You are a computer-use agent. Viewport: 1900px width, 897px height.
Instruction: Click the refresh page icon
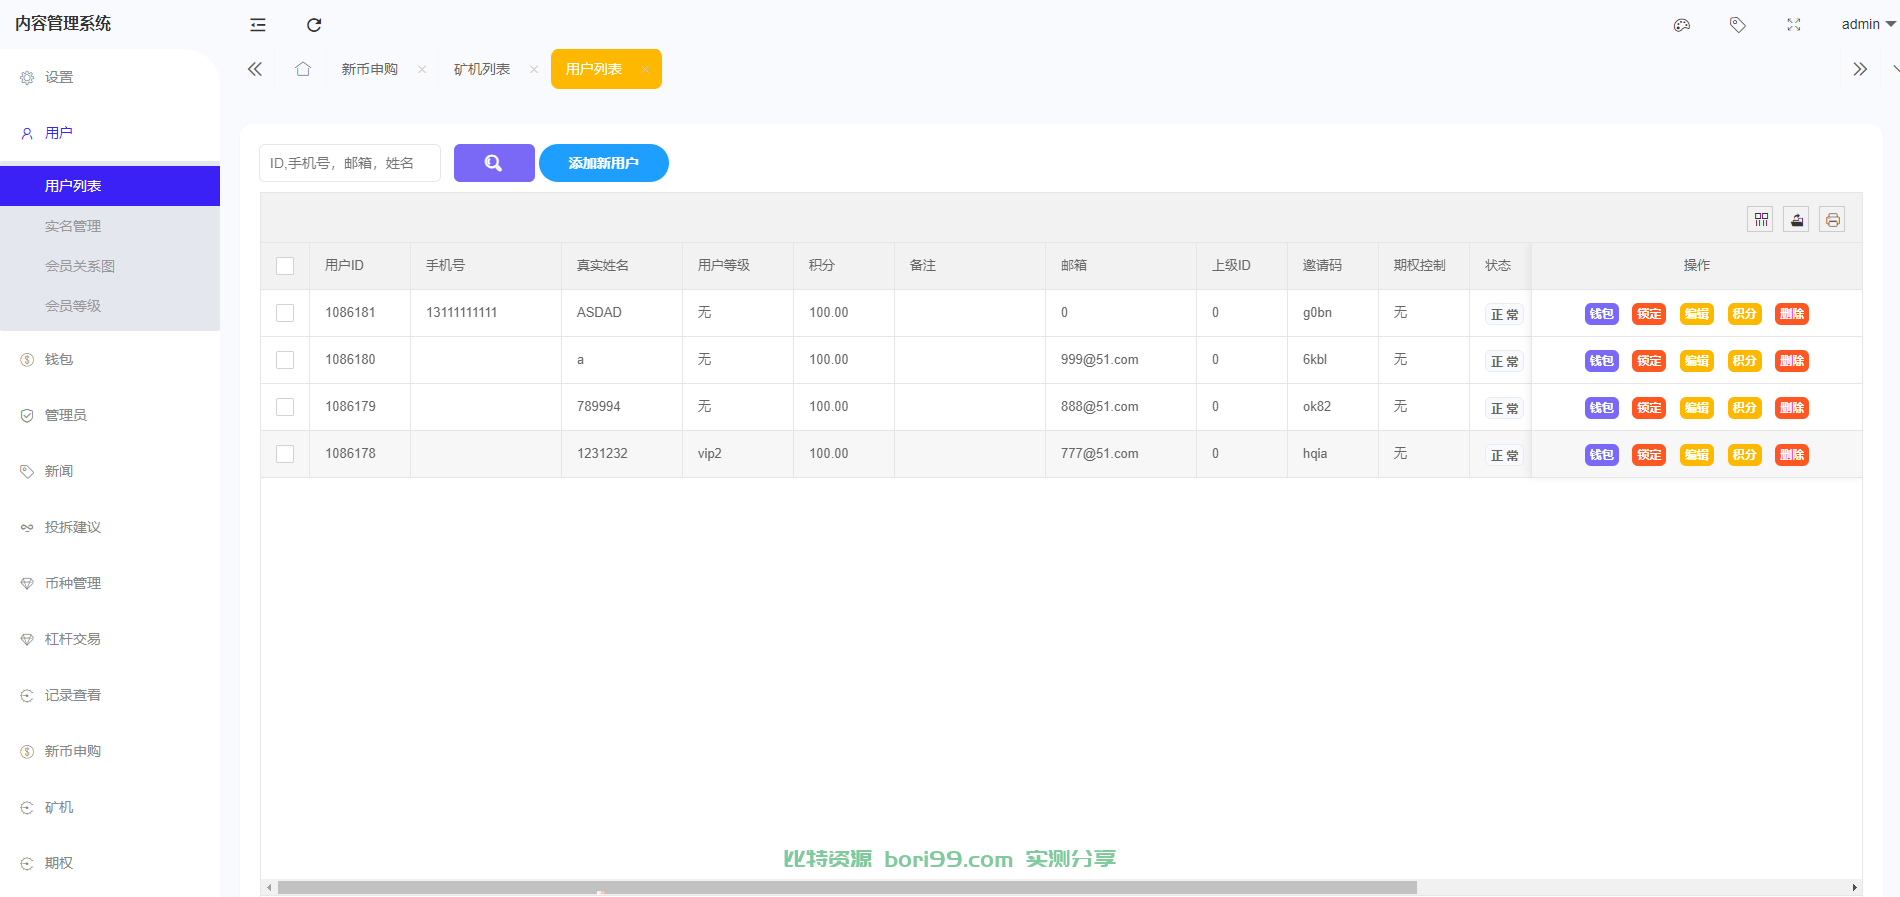coord(314,25)
